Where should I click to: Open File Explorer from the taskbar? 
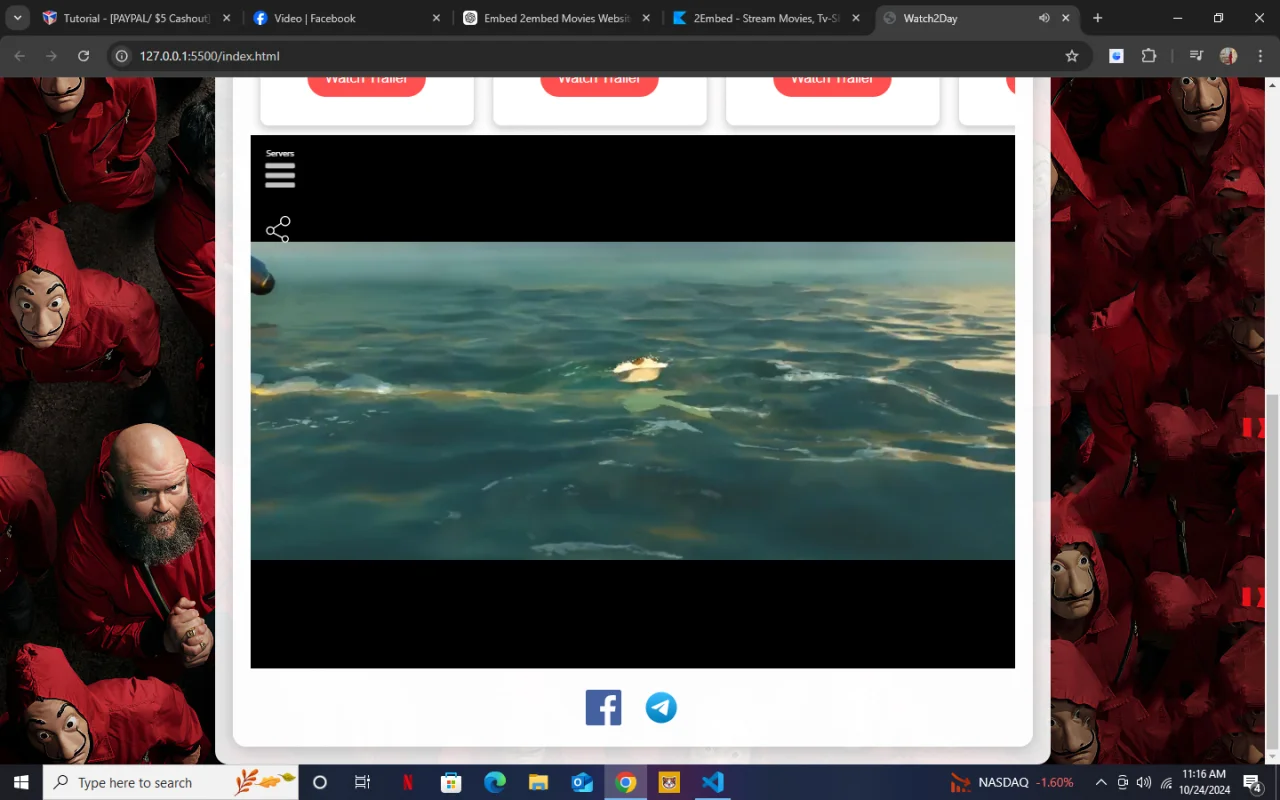(x=538, y=782)
